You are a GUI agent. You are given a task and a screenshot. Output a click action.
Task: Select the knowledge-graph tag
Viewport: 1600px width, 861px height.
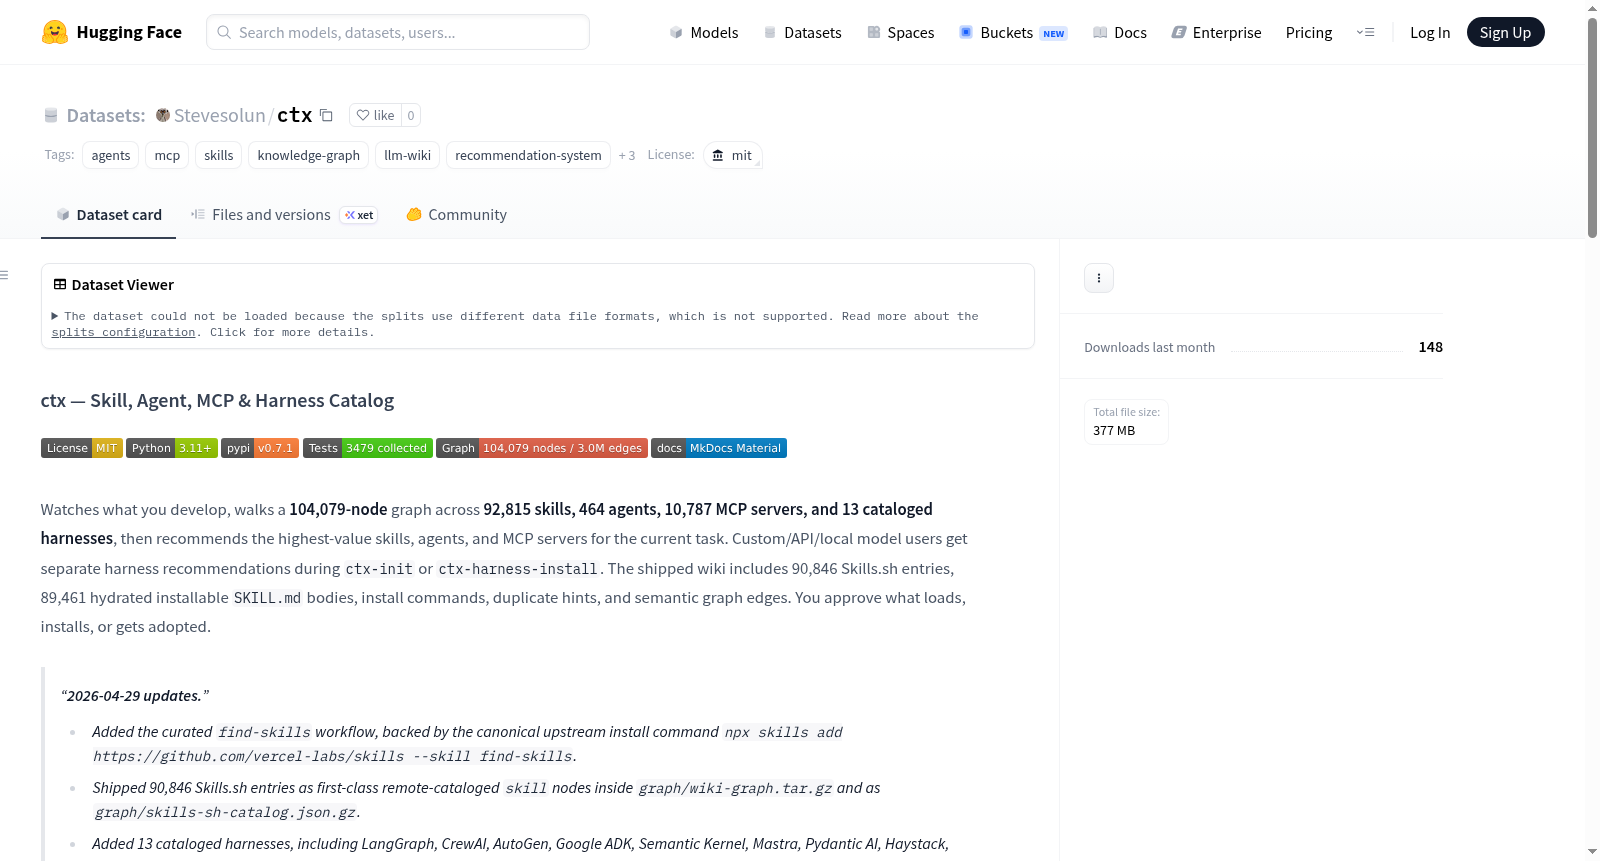[x=309, y=155]
